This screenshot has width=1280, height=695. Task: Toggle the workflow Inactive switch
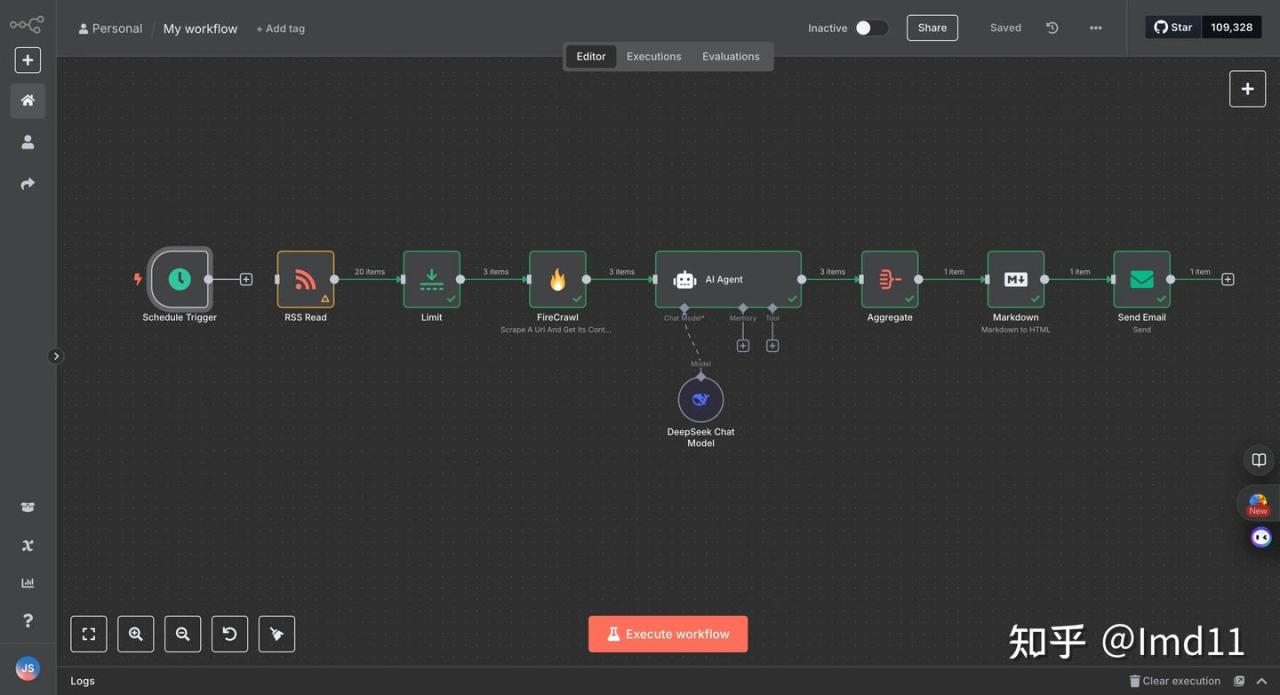(x=870, y=28)
